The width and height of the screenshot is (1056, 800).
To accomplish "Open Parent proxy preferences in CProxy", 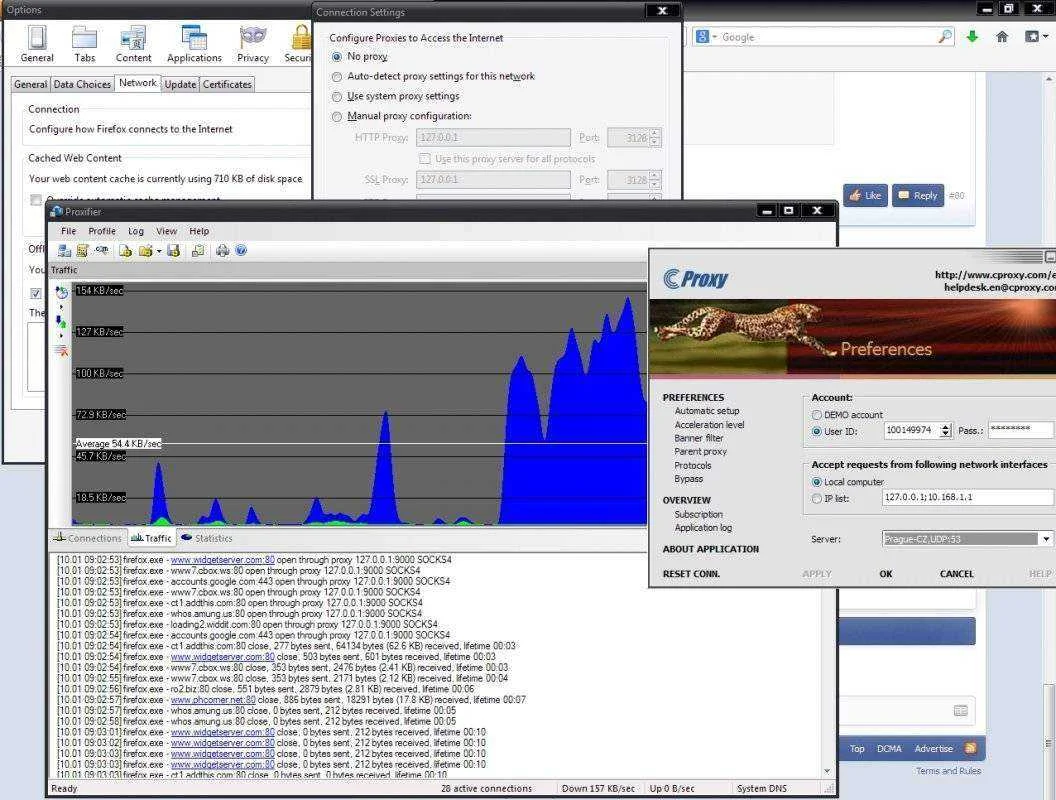I will (700, 451).
